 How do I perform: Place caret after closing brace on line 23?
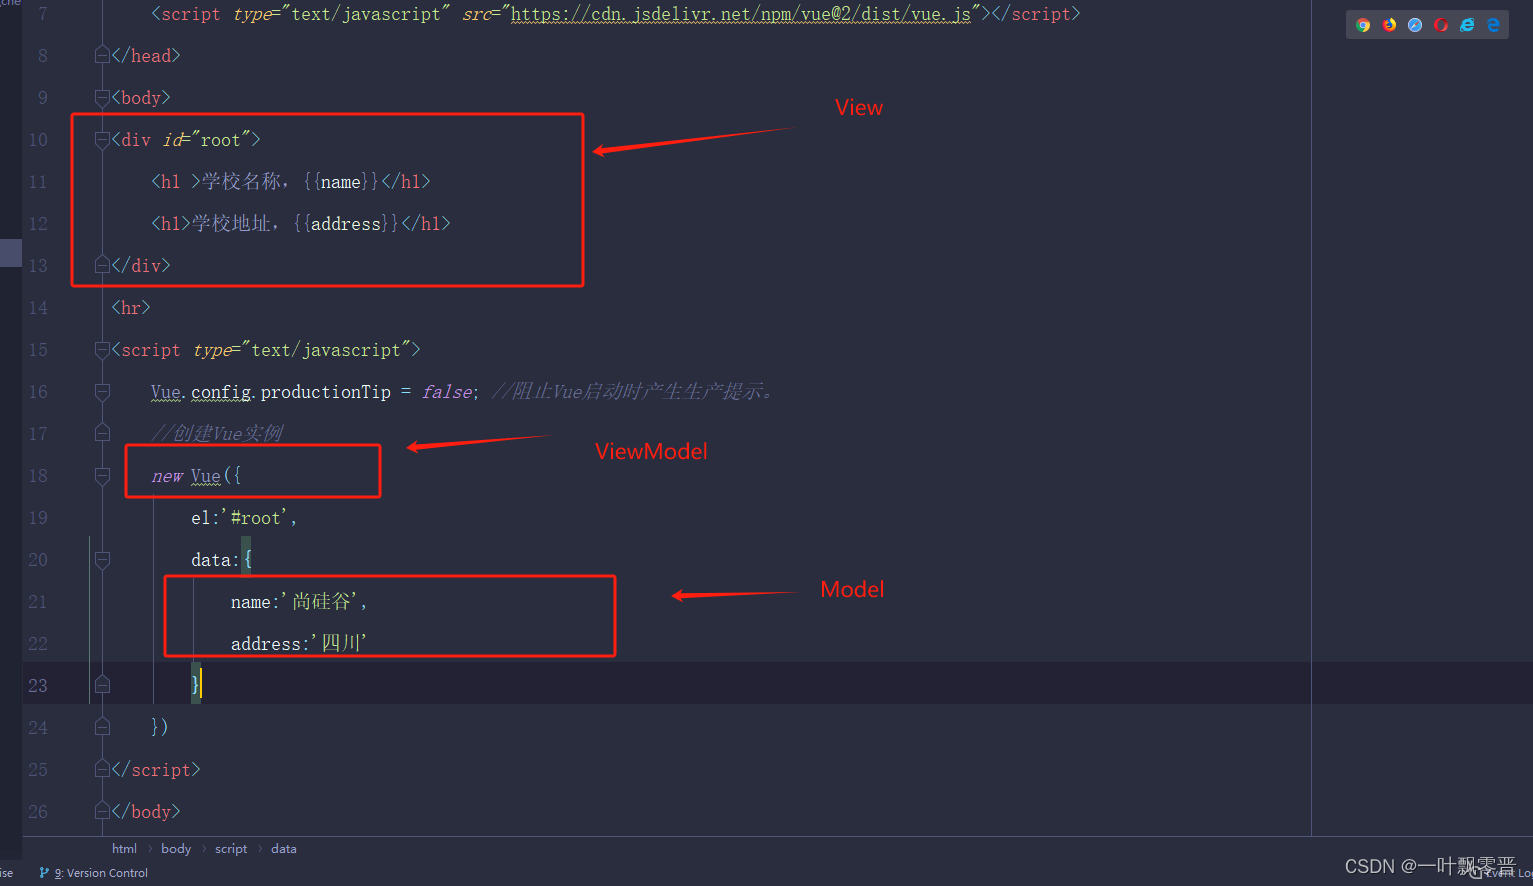201,685
